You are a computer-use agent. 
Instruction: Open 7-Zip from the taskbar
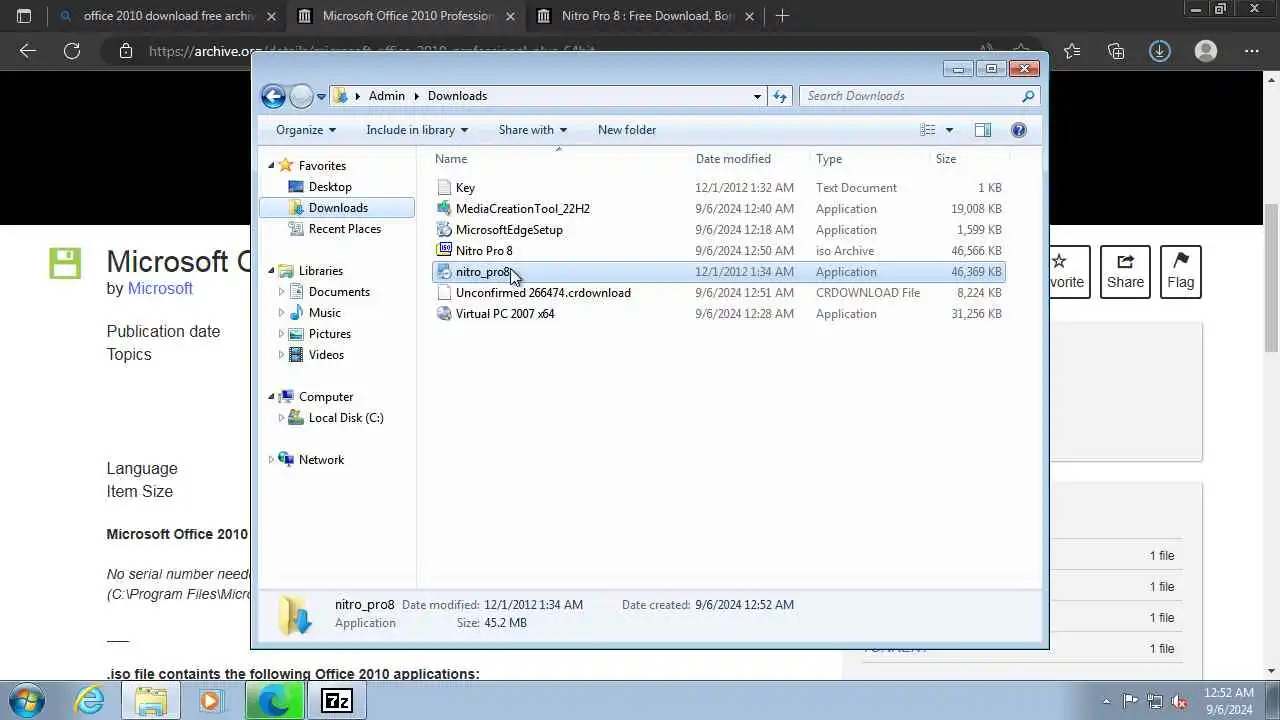point(336,701)
